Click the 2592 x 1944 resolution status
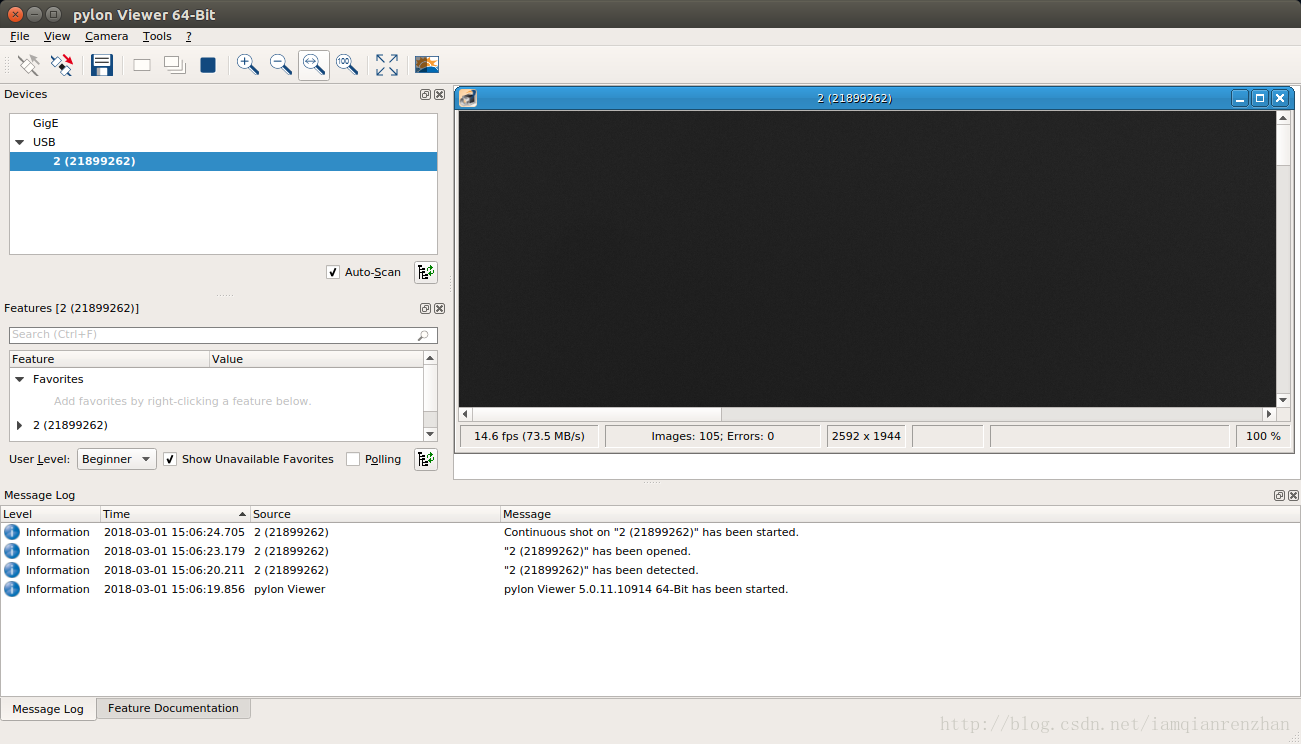This screenshot has height=744, width=1301. pos(866,436)
